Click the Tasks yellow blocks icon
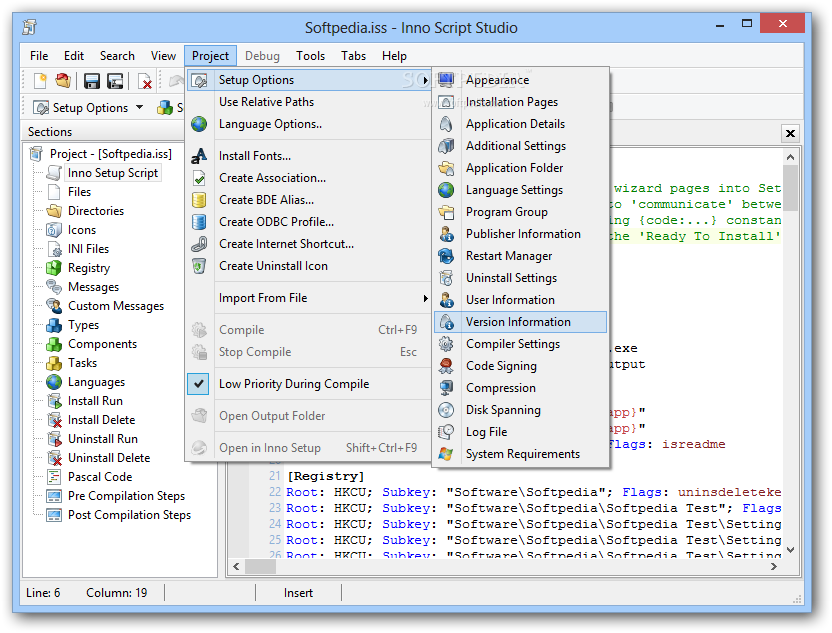 point(54,363)
